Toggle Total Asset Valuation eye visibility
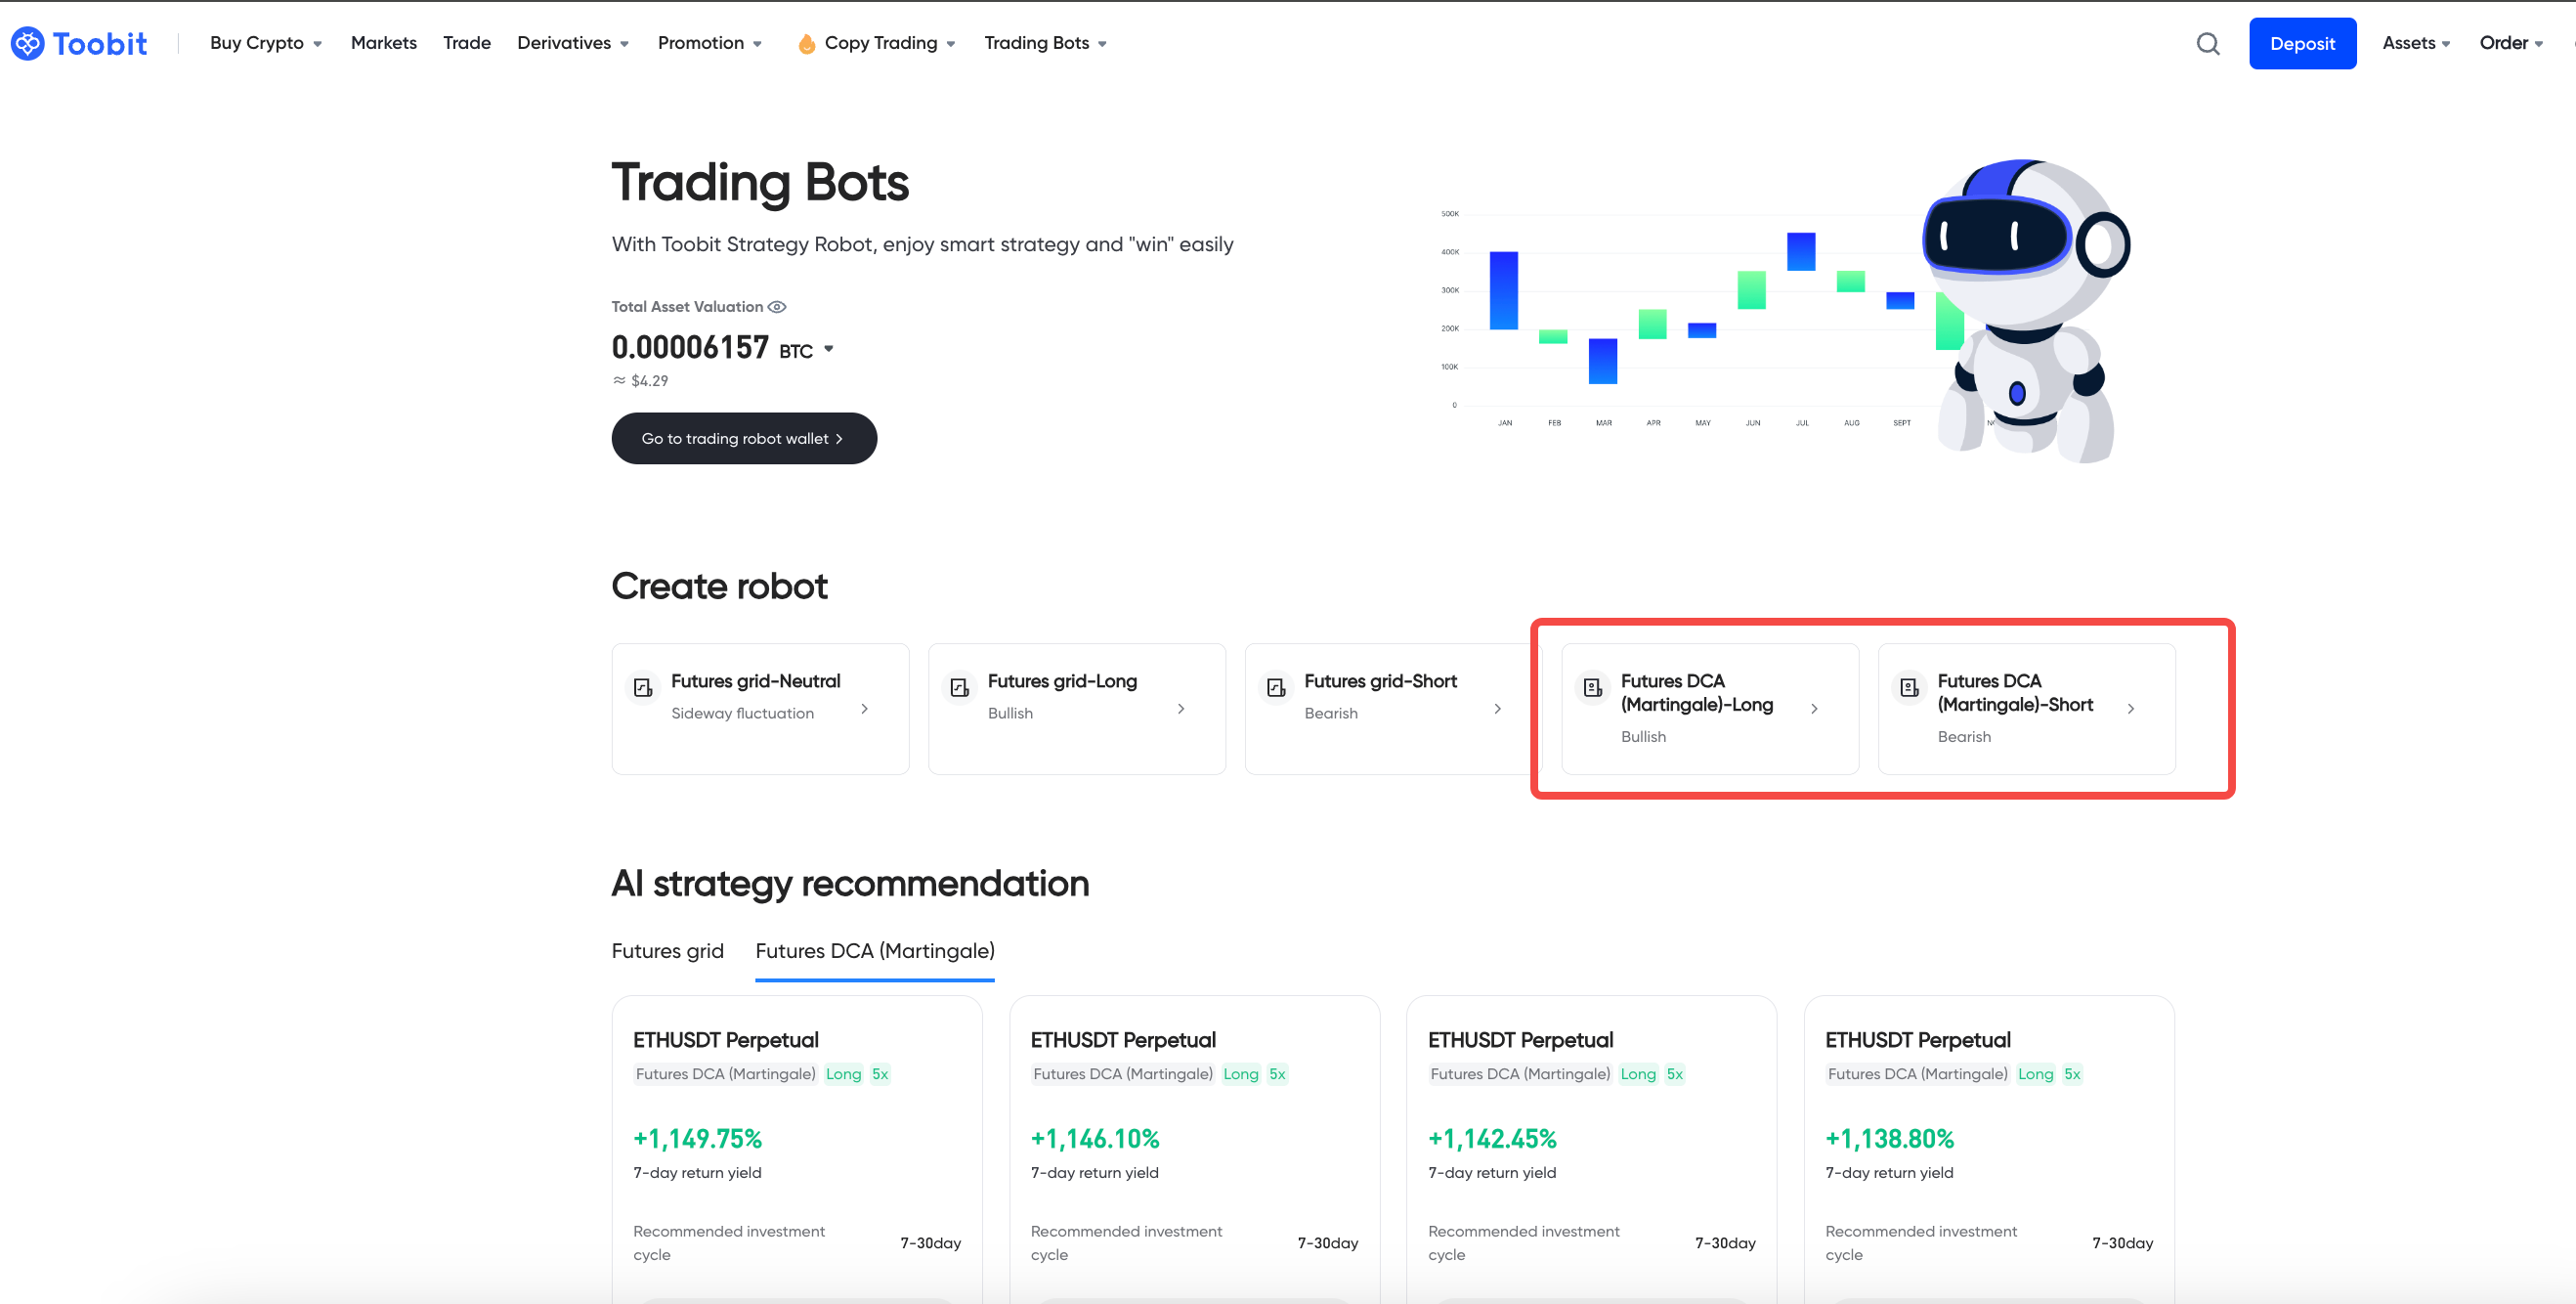The height and width of the screenshot is (1304, 2576). 777,307
